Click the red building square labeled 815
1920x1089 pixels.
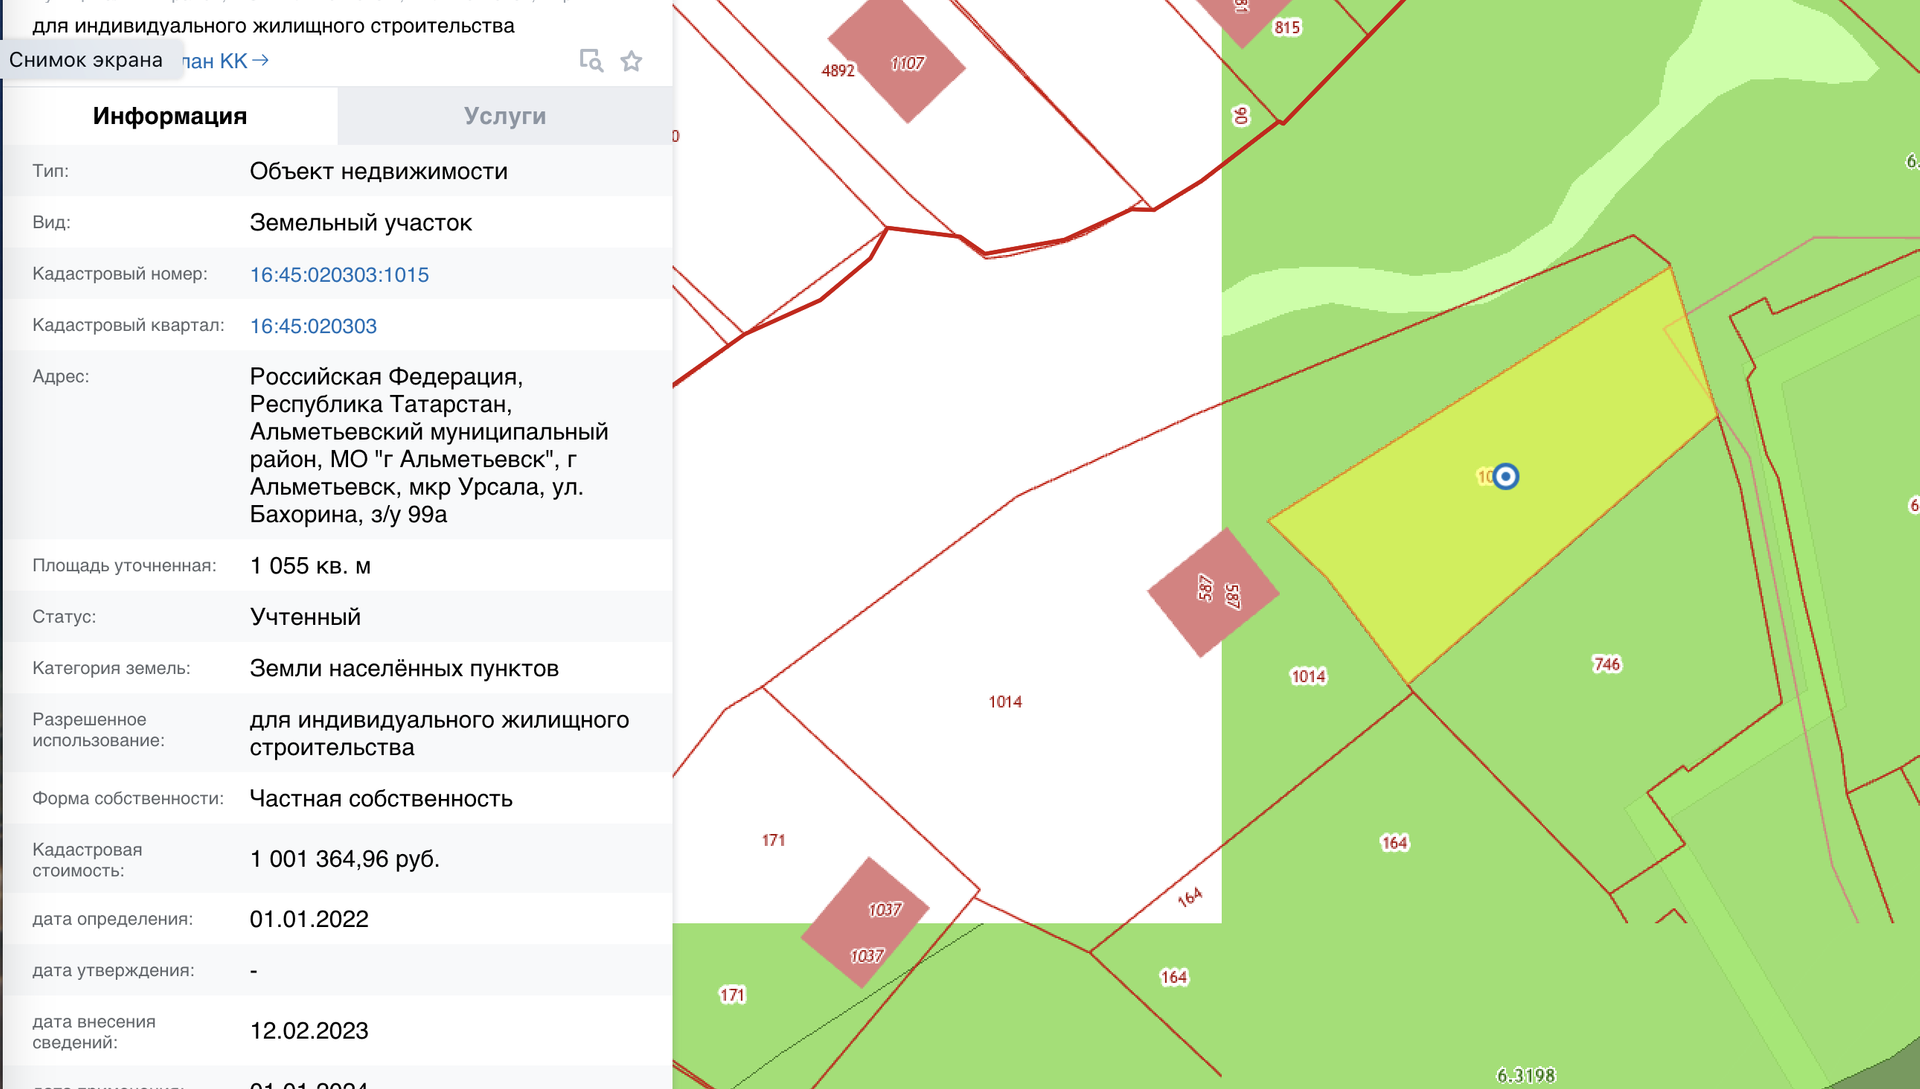(1244, 20)
